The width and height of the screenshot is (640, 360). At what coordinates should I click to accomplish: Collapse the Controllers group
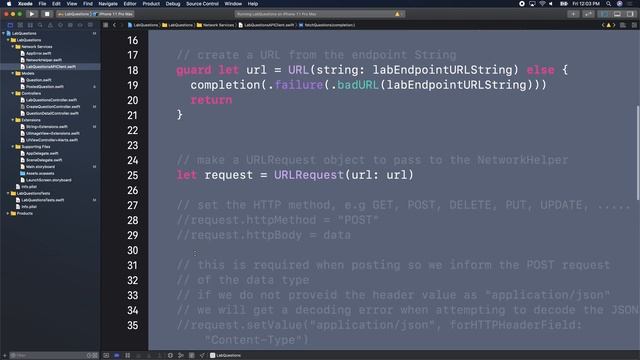coord(13,93)
